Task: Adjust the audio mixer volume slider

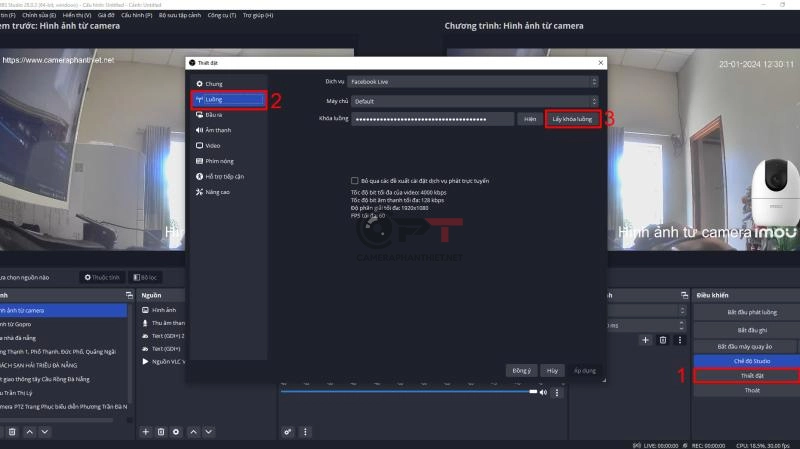Action: [409, 392]
